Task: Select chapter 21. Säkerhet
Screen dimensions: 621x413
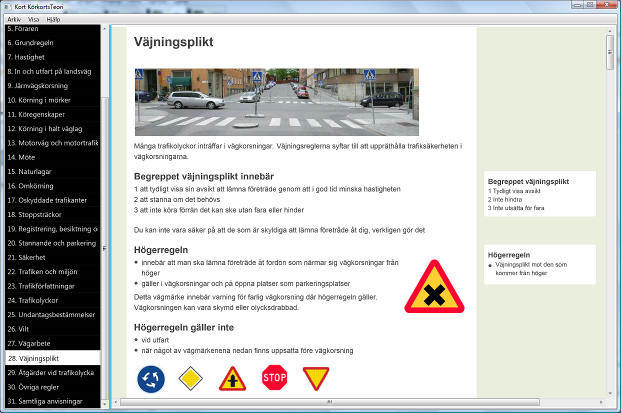Action: pos(53,257)
